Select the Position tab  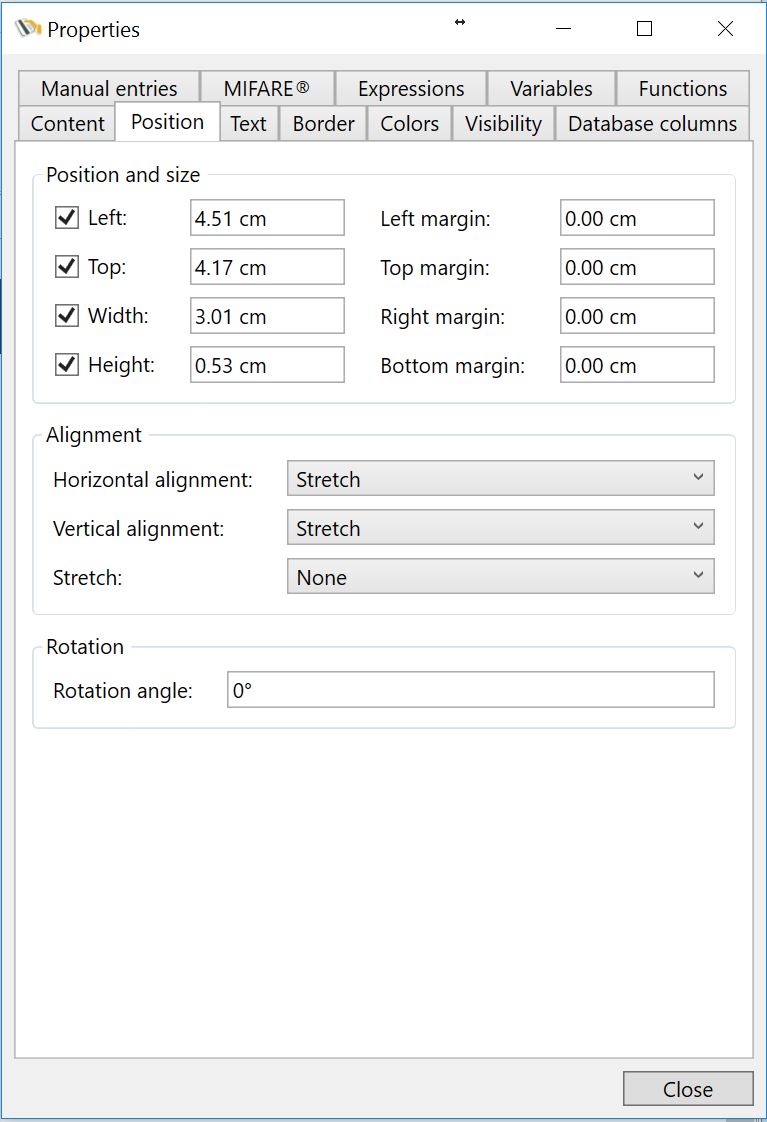[167, 122]
